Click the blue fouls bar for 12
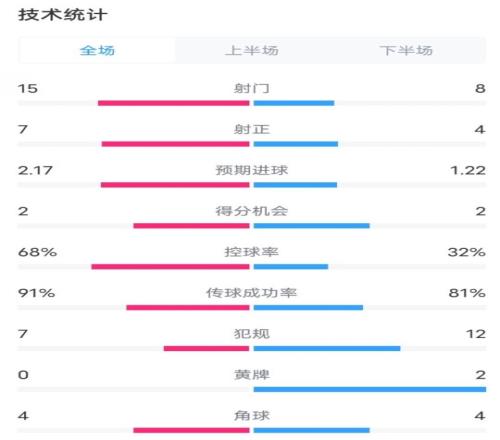The width and height of the screenshot is (500, 440). (327, 348)
